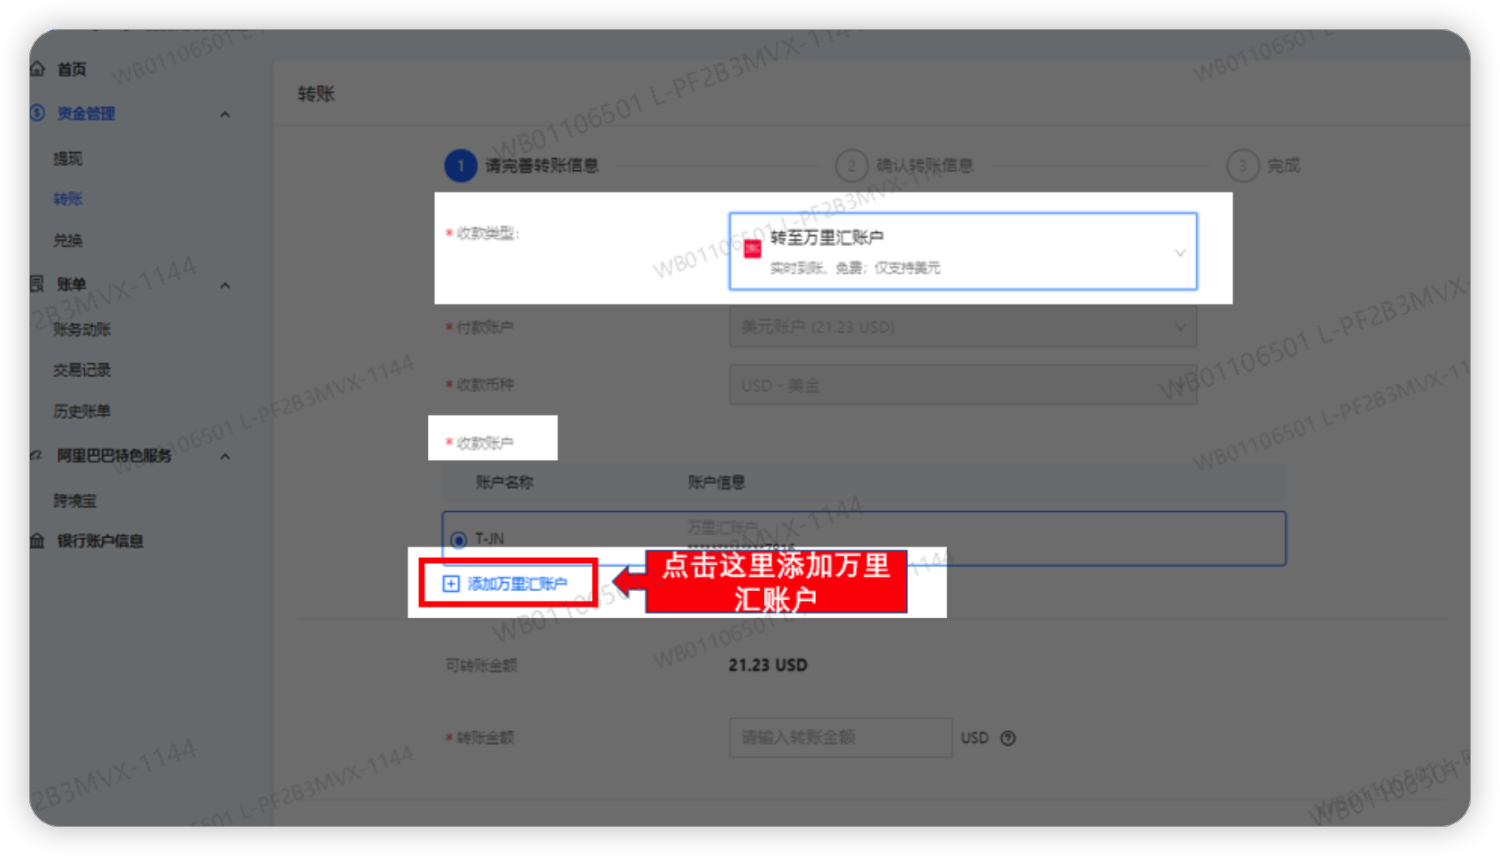
Task: Collapse the 账单 sidebar section
Action: tap(225, 285)
